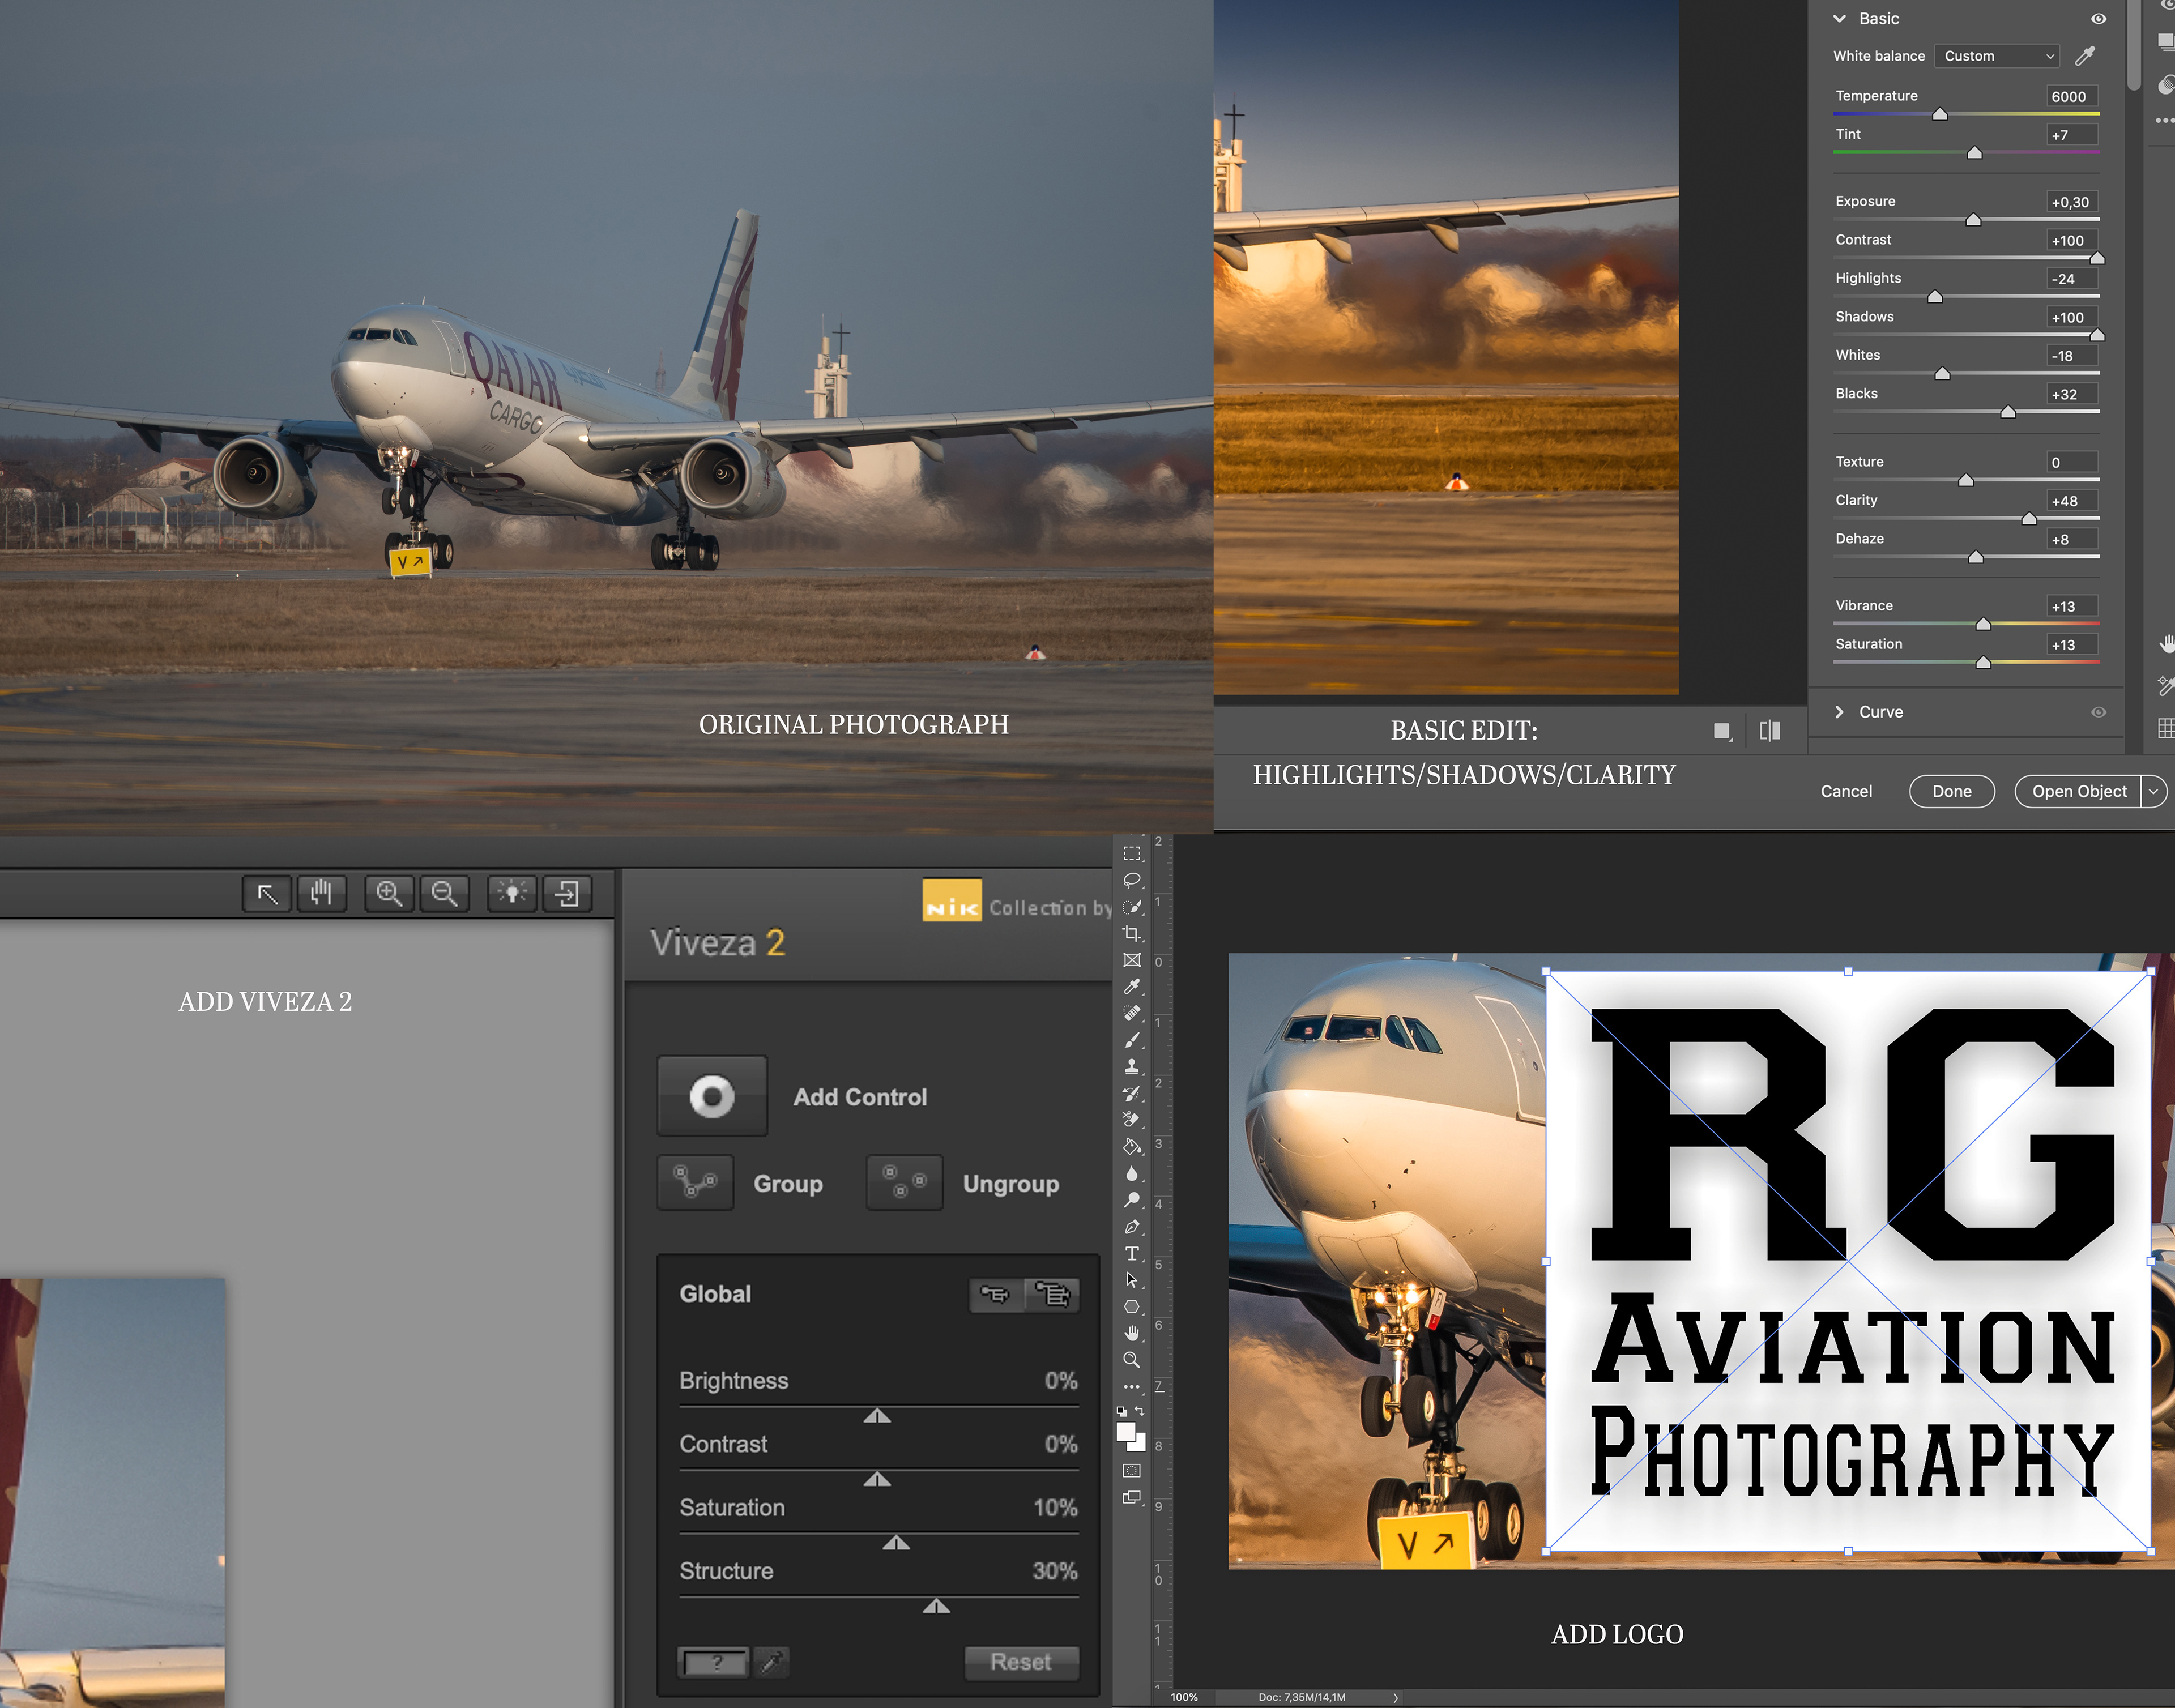Image resolution: width=2175 pixels, height=1708 pixels.
Task: Adjust the Viveza Structure slider
Action: 936,1606
